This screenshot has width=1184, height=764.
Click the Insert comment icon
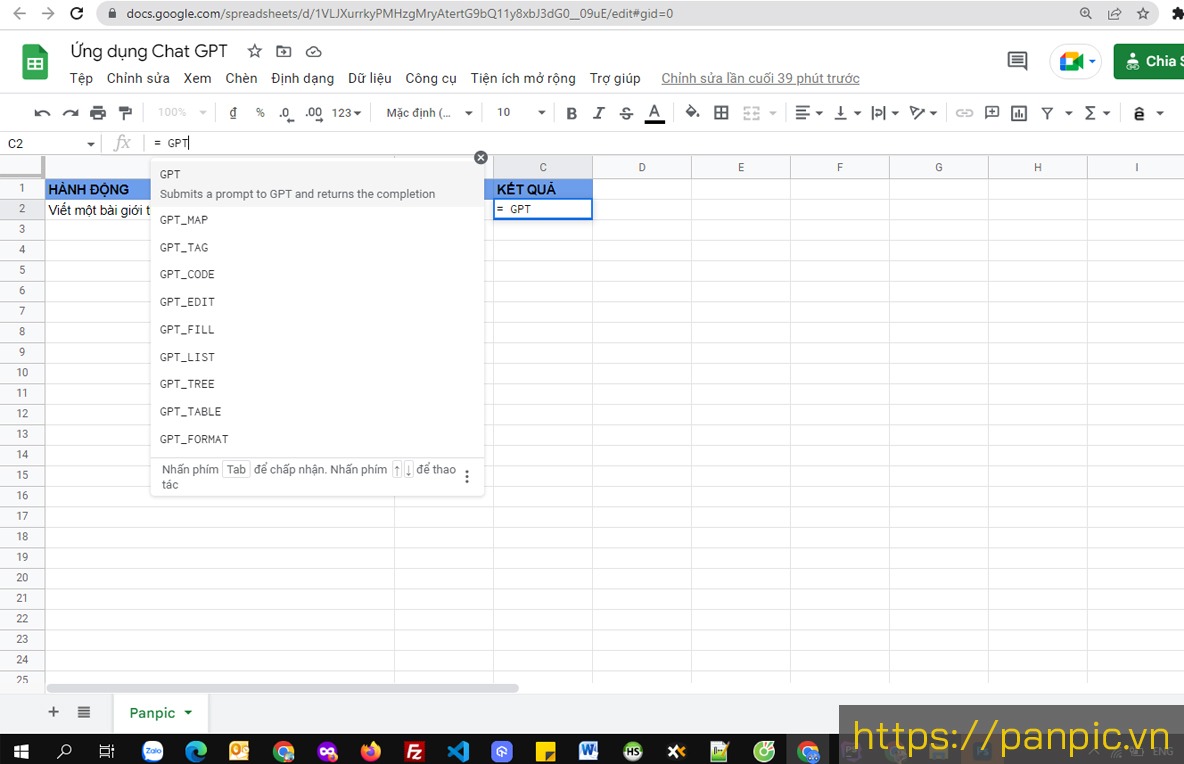coord(991,112)
